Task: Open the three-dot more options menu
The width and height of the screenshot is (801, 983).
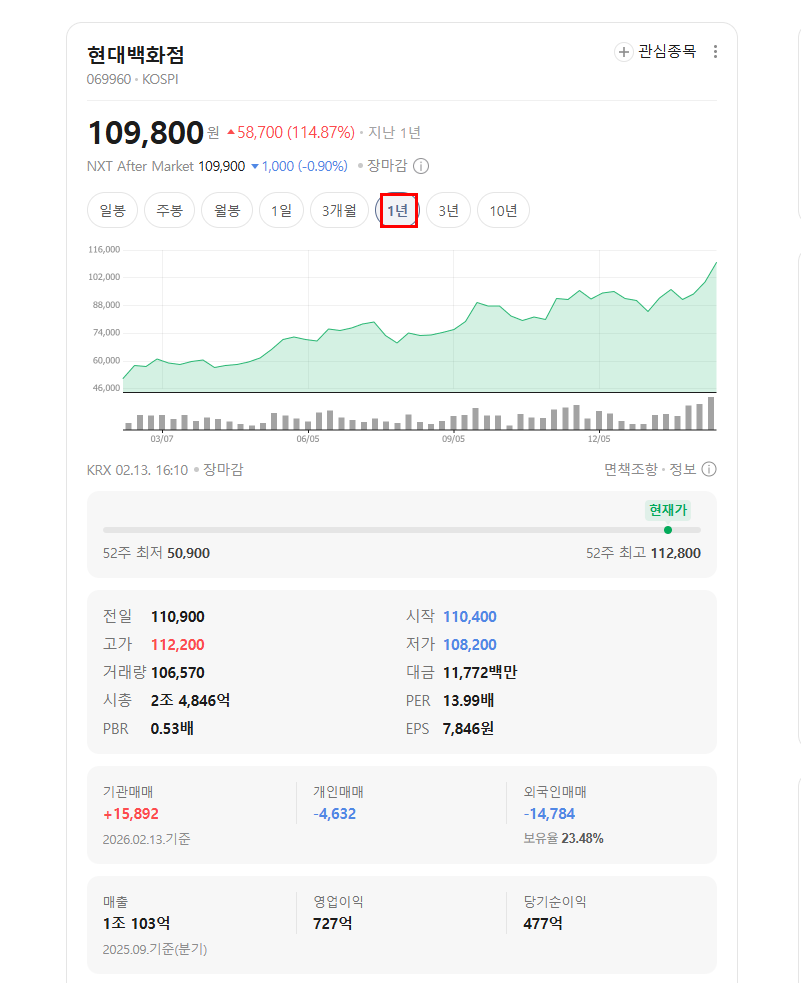Action: [715, 51]
